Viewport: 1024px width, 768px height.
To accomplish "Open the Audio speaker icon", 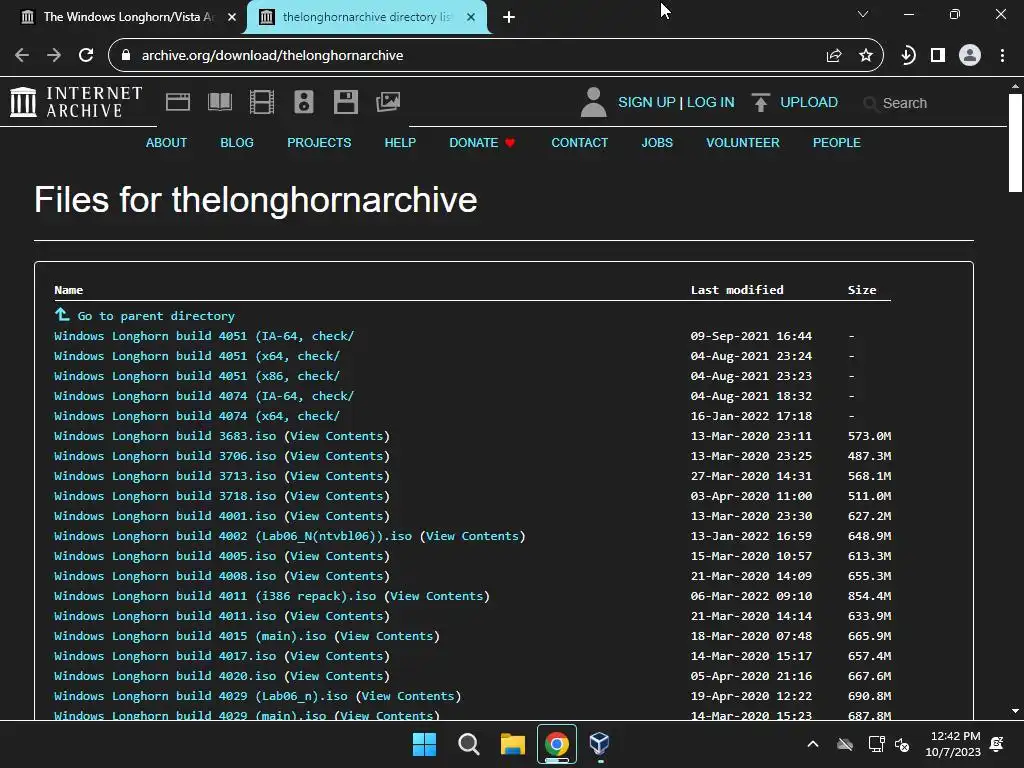I will pyautogui.click(x=304, y=102).
